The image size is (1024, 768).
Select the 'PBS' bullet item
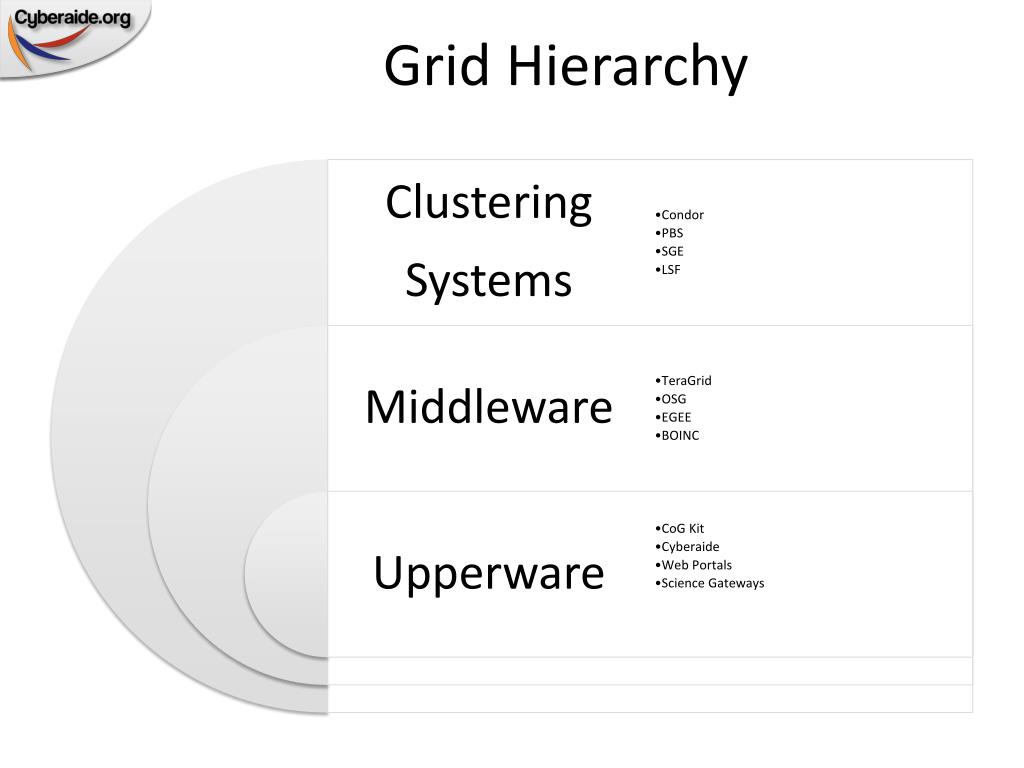(669, 233)
